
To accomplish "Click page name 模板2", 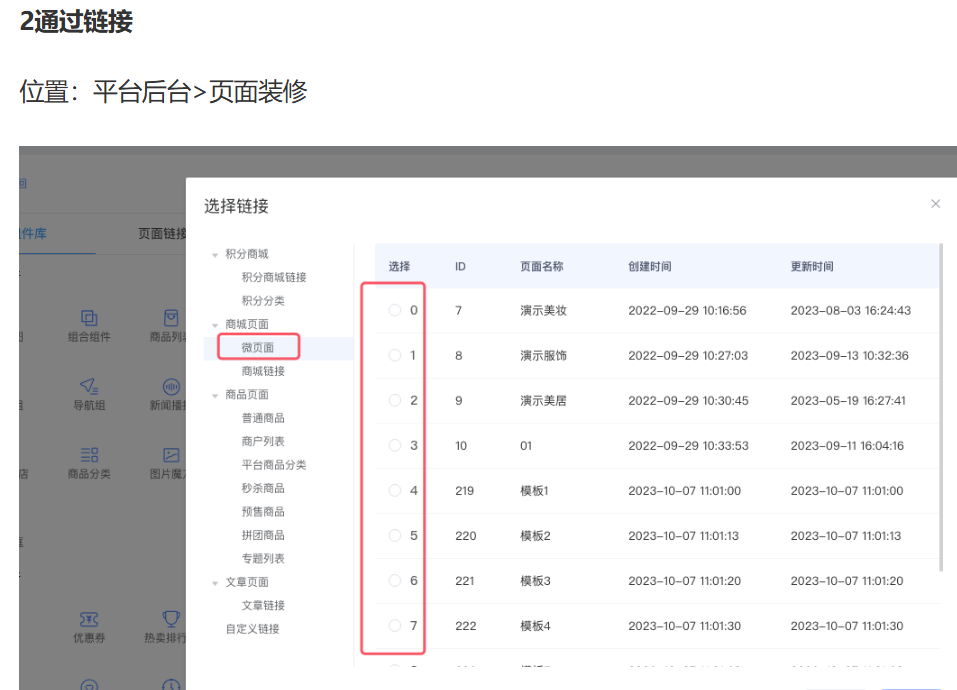I will pos(535,536).
